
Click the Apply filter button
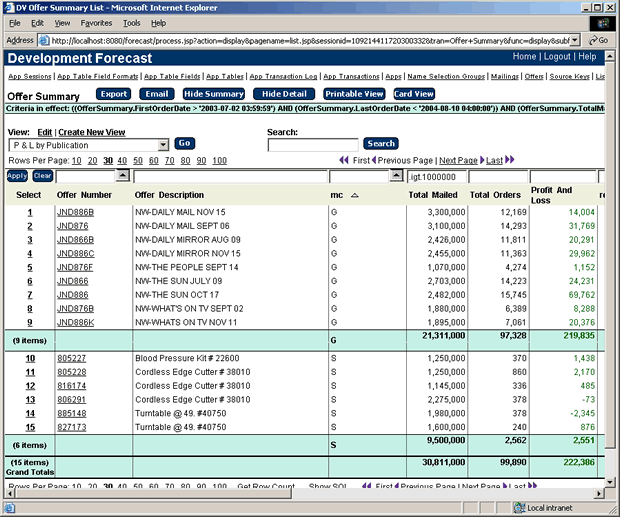click(x=17, y=176)
